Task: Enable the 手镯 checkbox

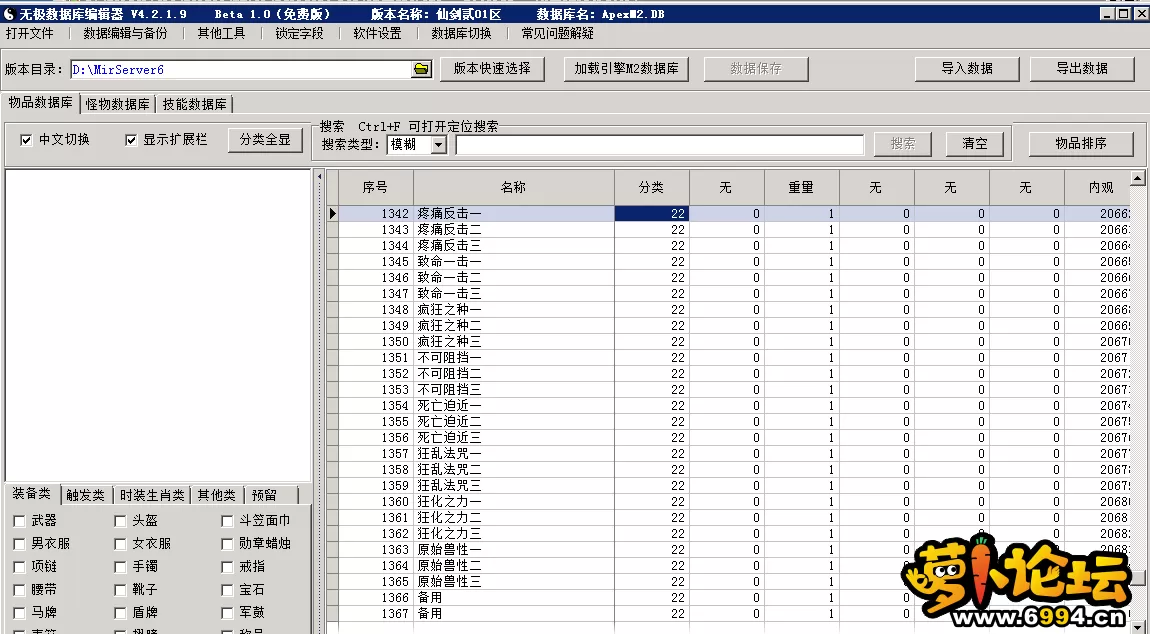Action: (x=120, y=567)
